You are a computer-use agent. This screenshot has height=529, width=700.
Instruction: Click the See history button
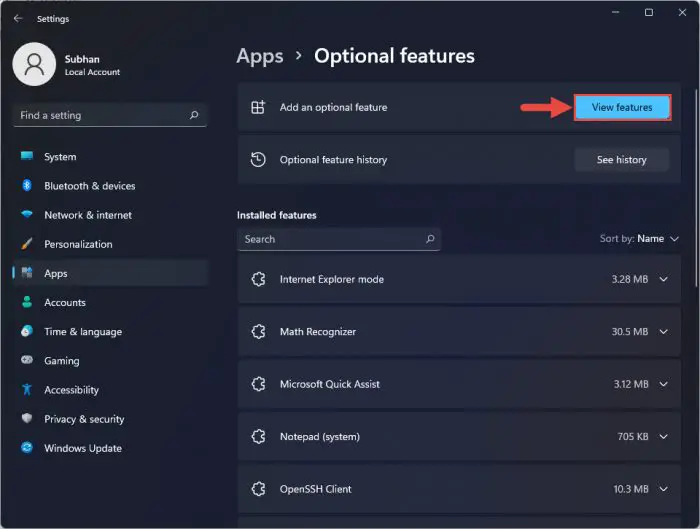[621, 159]
